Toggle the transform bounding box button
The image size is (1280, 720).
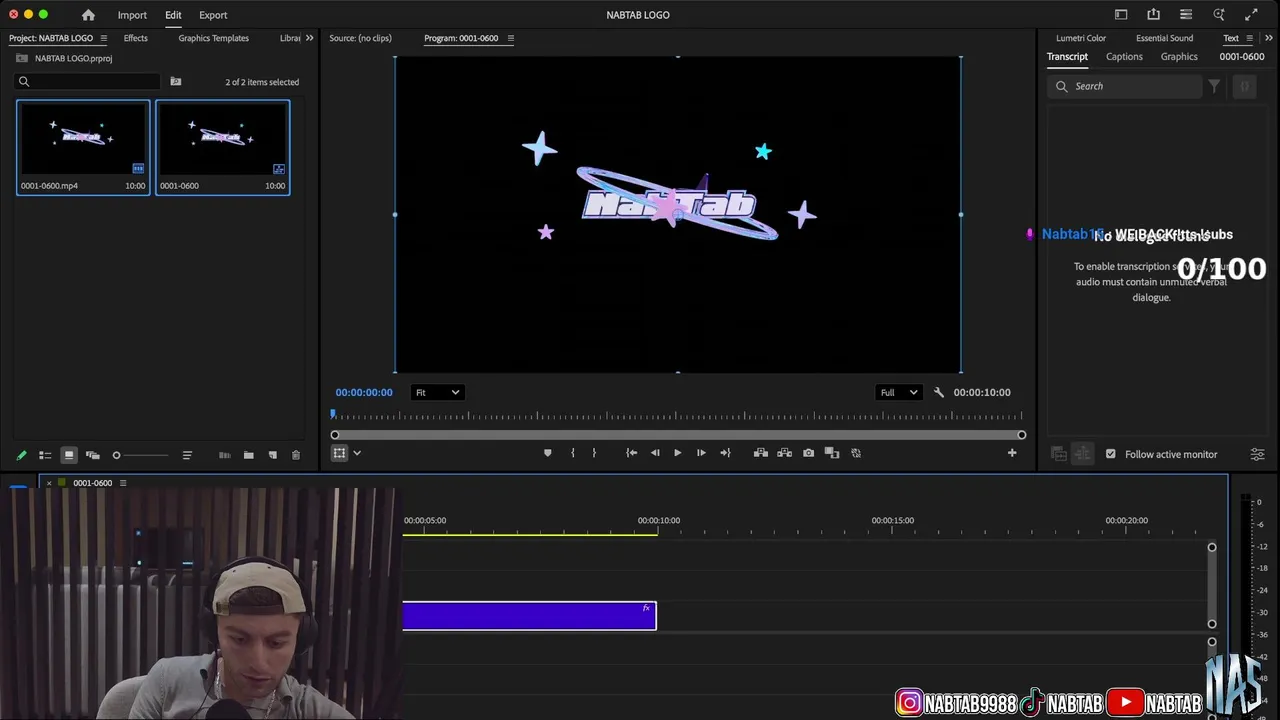coord(340,453)
